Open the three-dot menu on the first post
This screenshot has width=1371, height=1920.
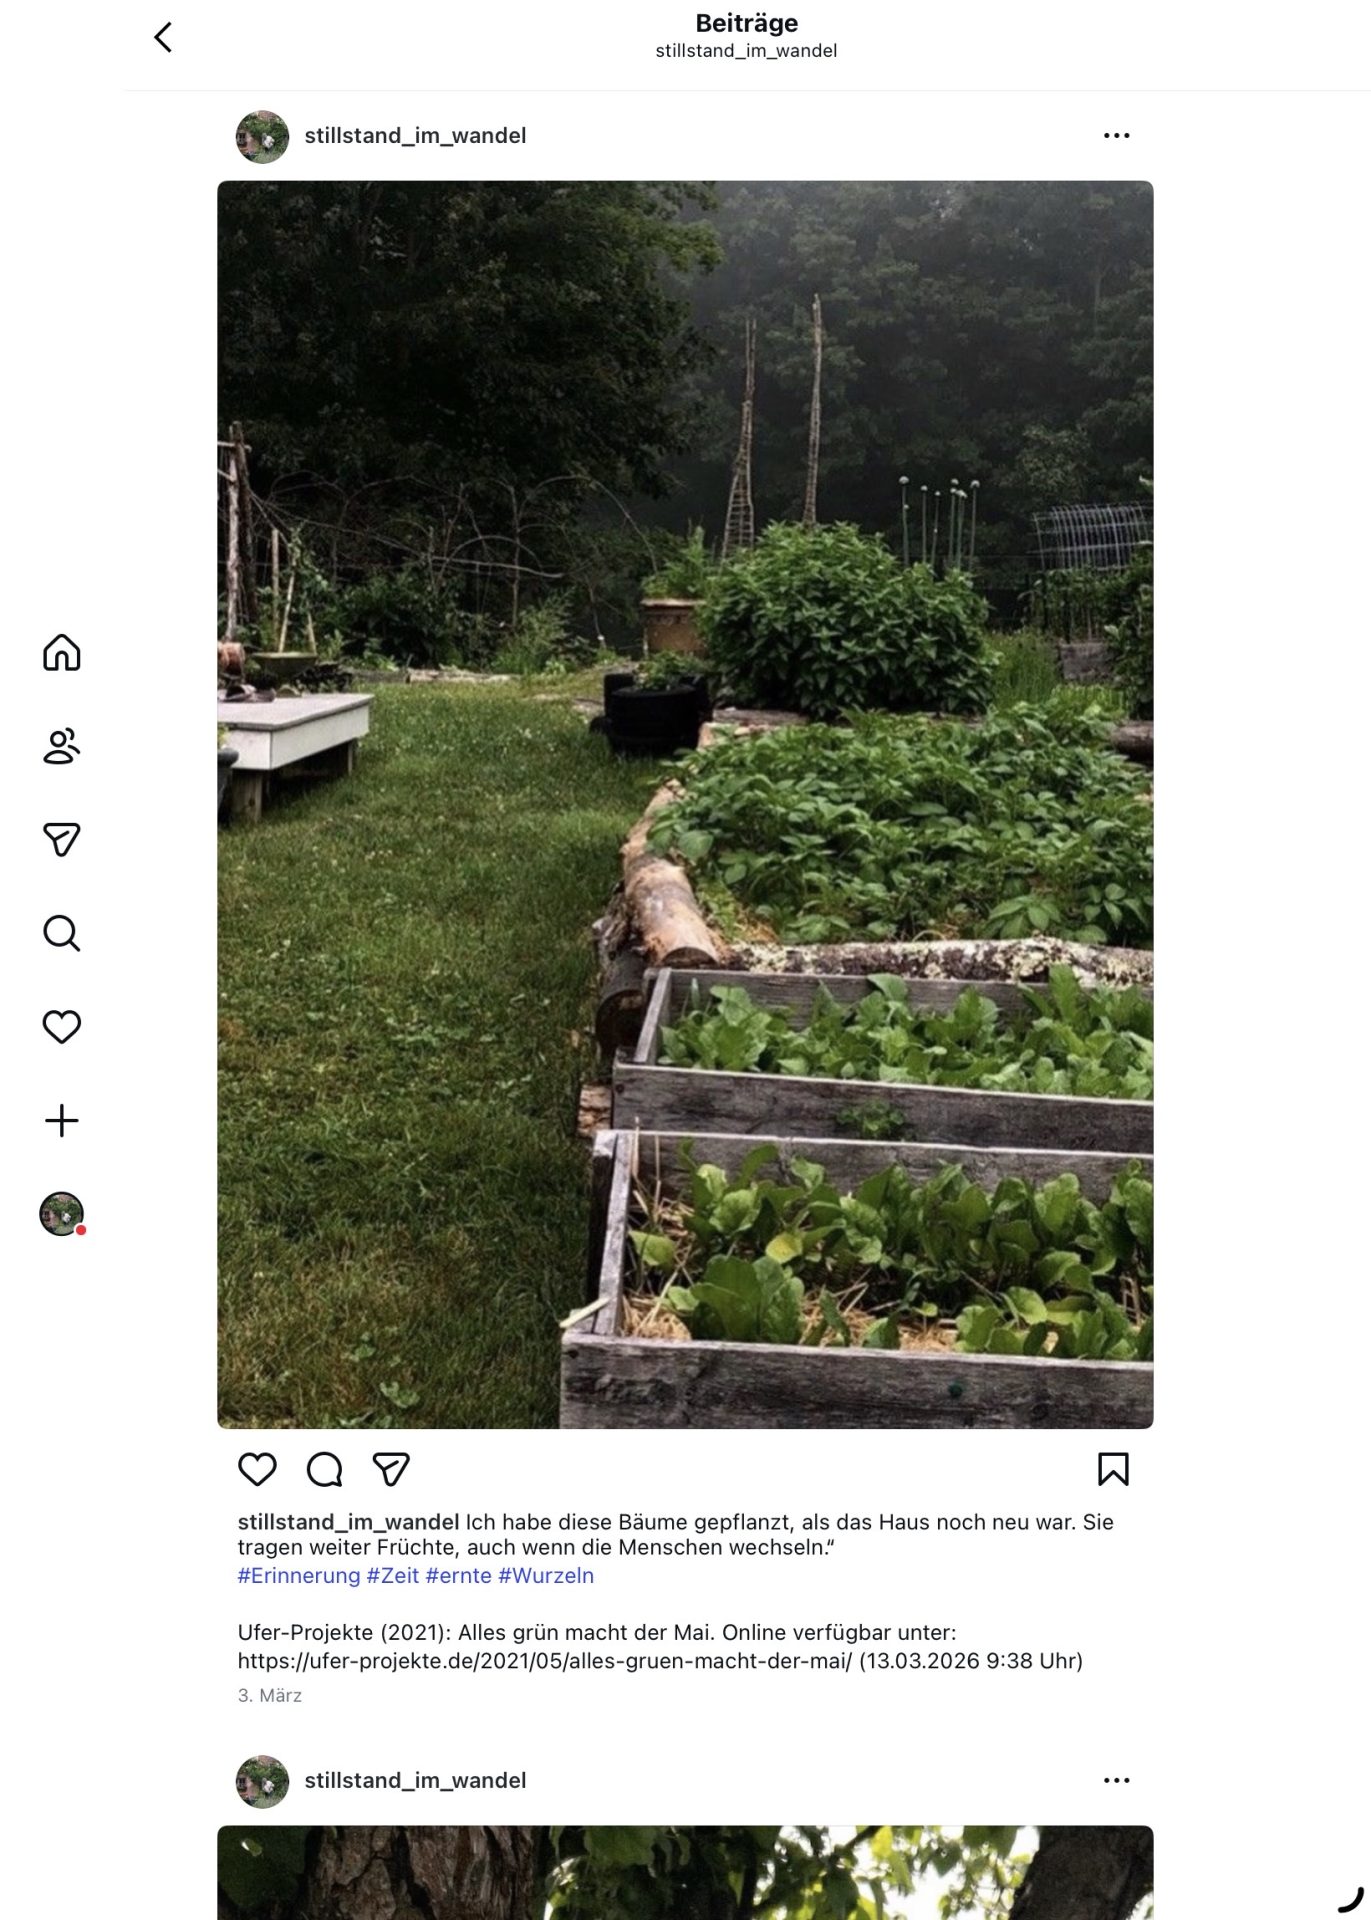pyautogui.click(x=1116, y=136)
